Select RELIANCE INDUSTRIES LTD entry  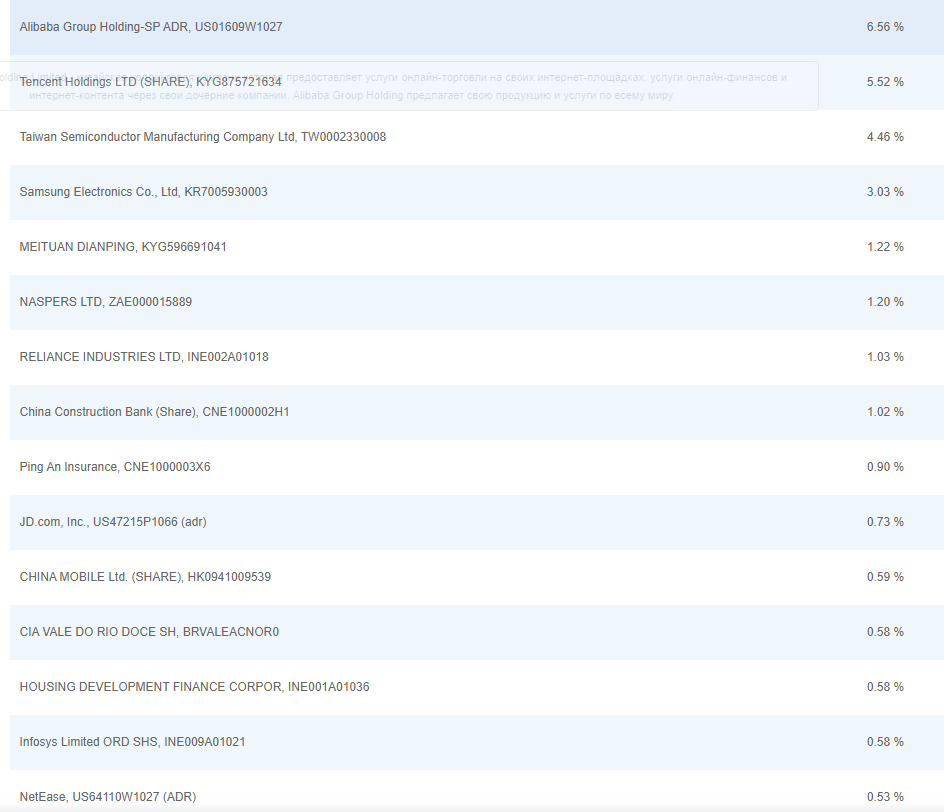point(477,357)
